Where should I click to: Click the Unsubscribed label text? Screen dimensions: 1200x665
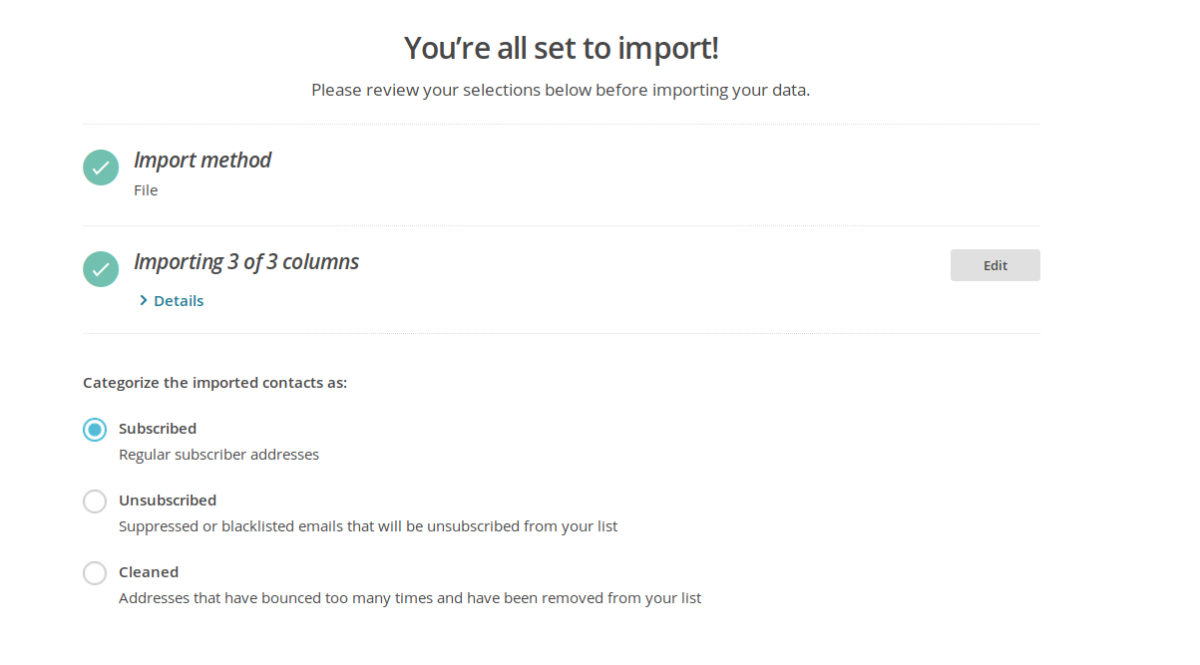(167, 500)
